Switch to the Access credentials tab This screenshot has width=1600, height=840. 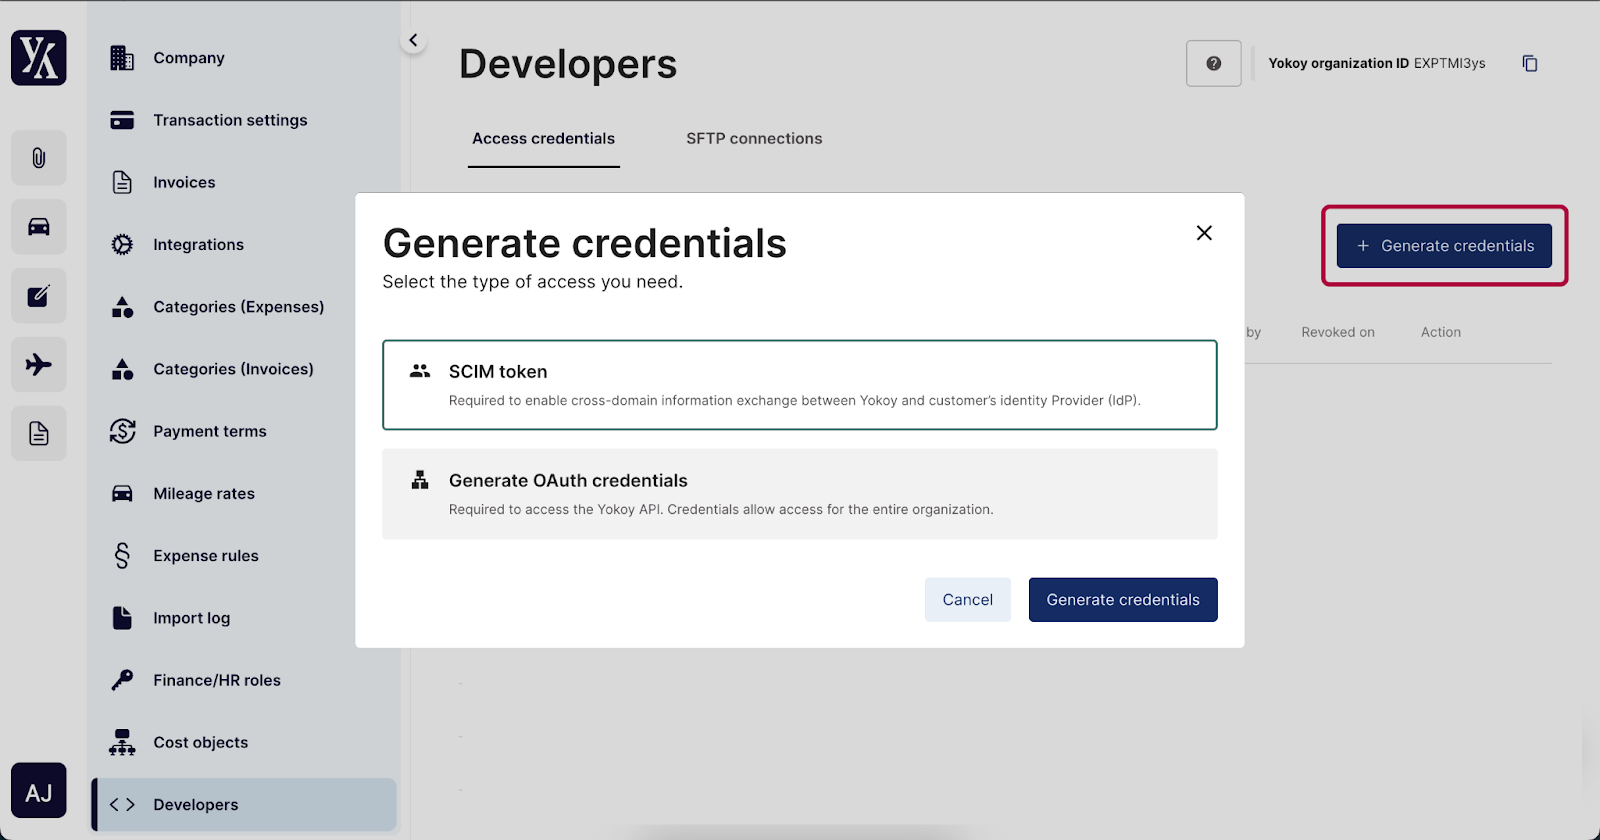pyautogui.click(x=544, y=139)
